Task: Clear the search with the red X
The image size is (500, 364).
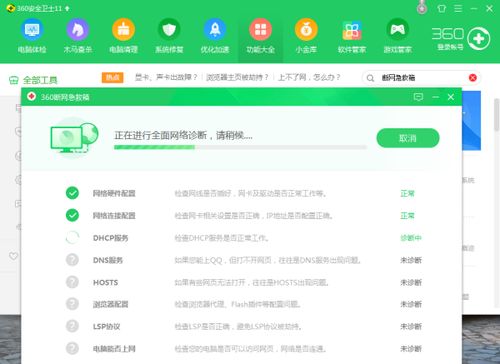Action: (473, 78)
